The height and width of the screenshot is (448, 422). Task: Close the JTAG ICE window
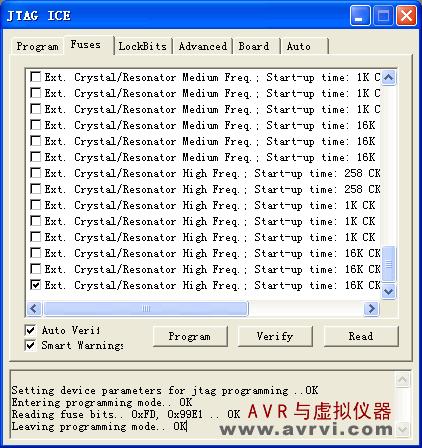[406, 16]
